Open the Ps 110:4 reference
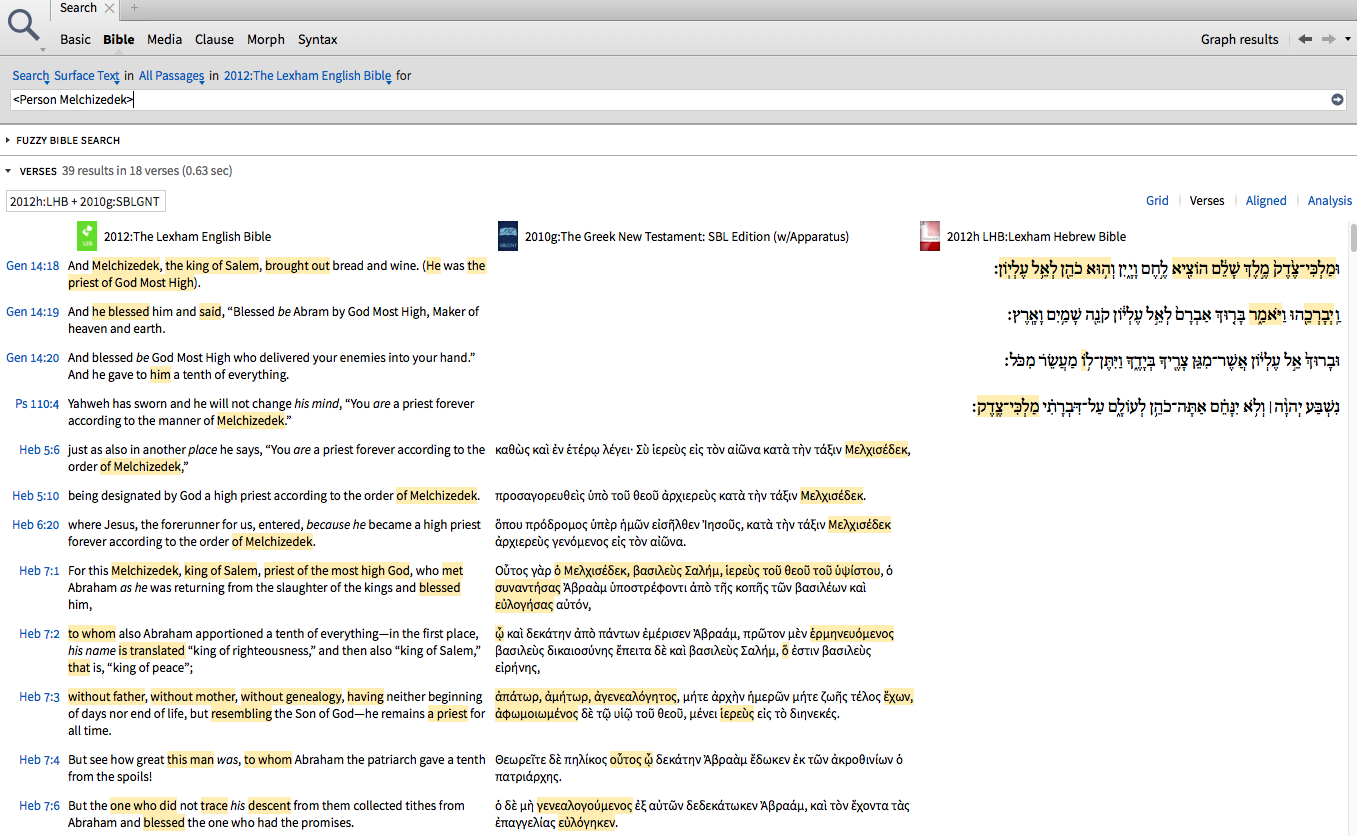The height and width of the screenshot is (836, 1357). [x=37, y=404]
